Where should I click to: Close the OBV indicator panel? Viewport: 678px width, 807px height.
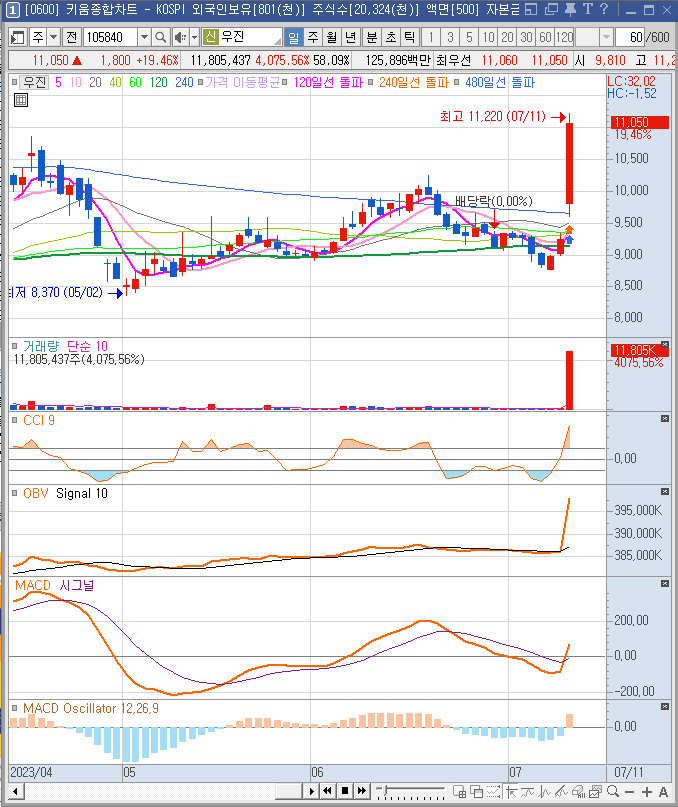665,492
